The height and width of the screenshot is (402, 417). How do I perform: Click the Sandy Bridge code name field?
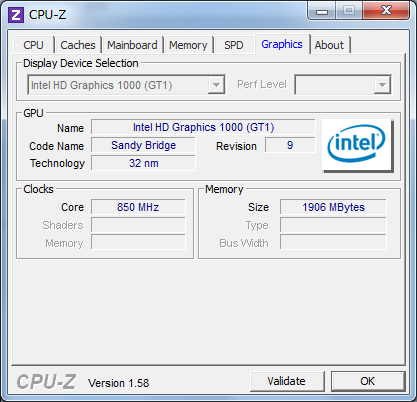coord(143,145)
